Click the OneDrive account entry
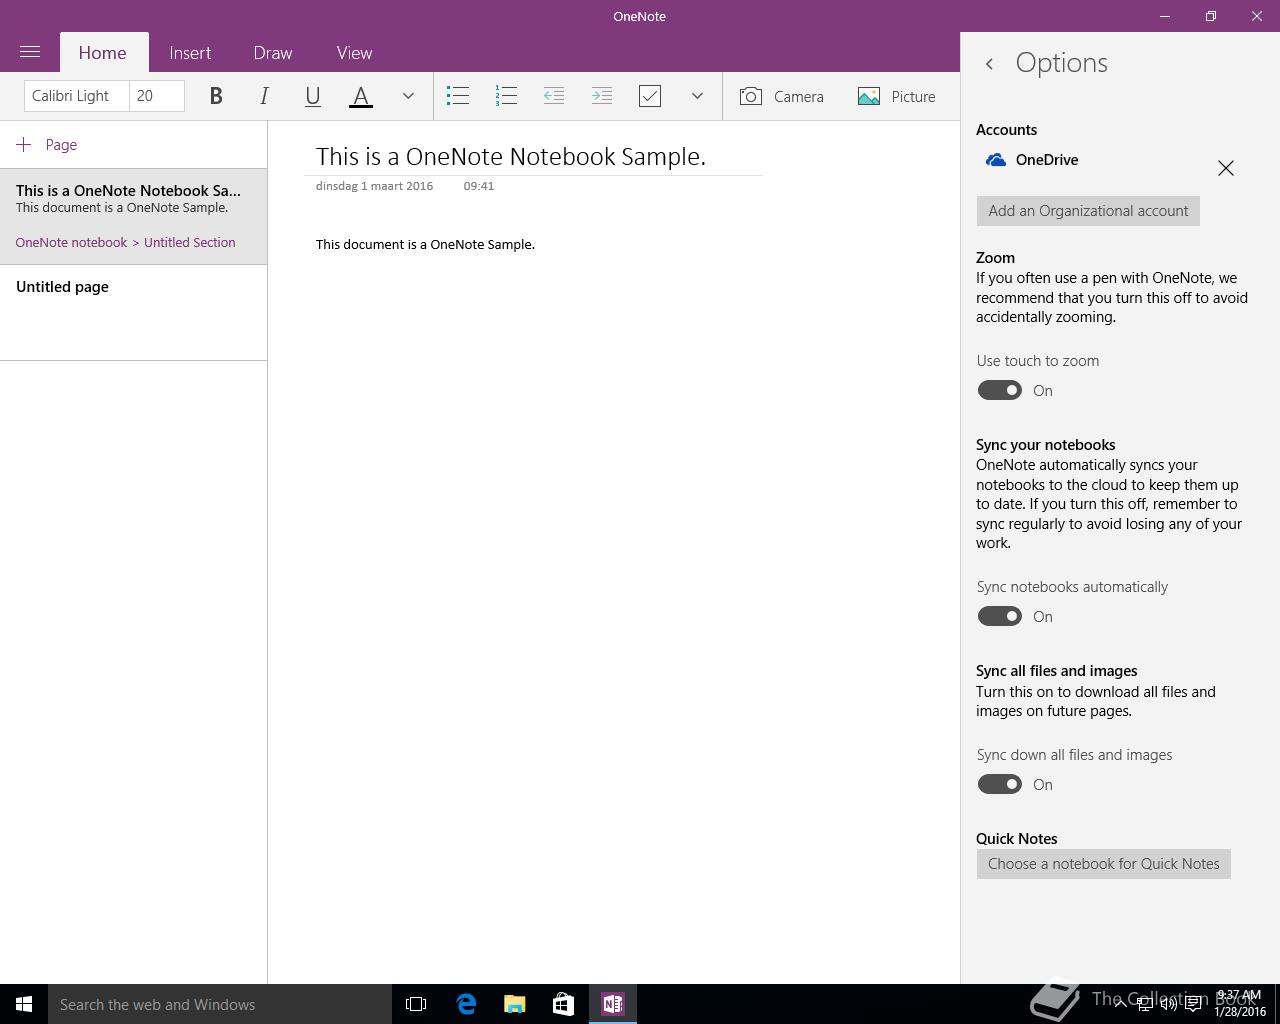The width and height of the screenshot is (1280, 1024). click(1032, 160)
